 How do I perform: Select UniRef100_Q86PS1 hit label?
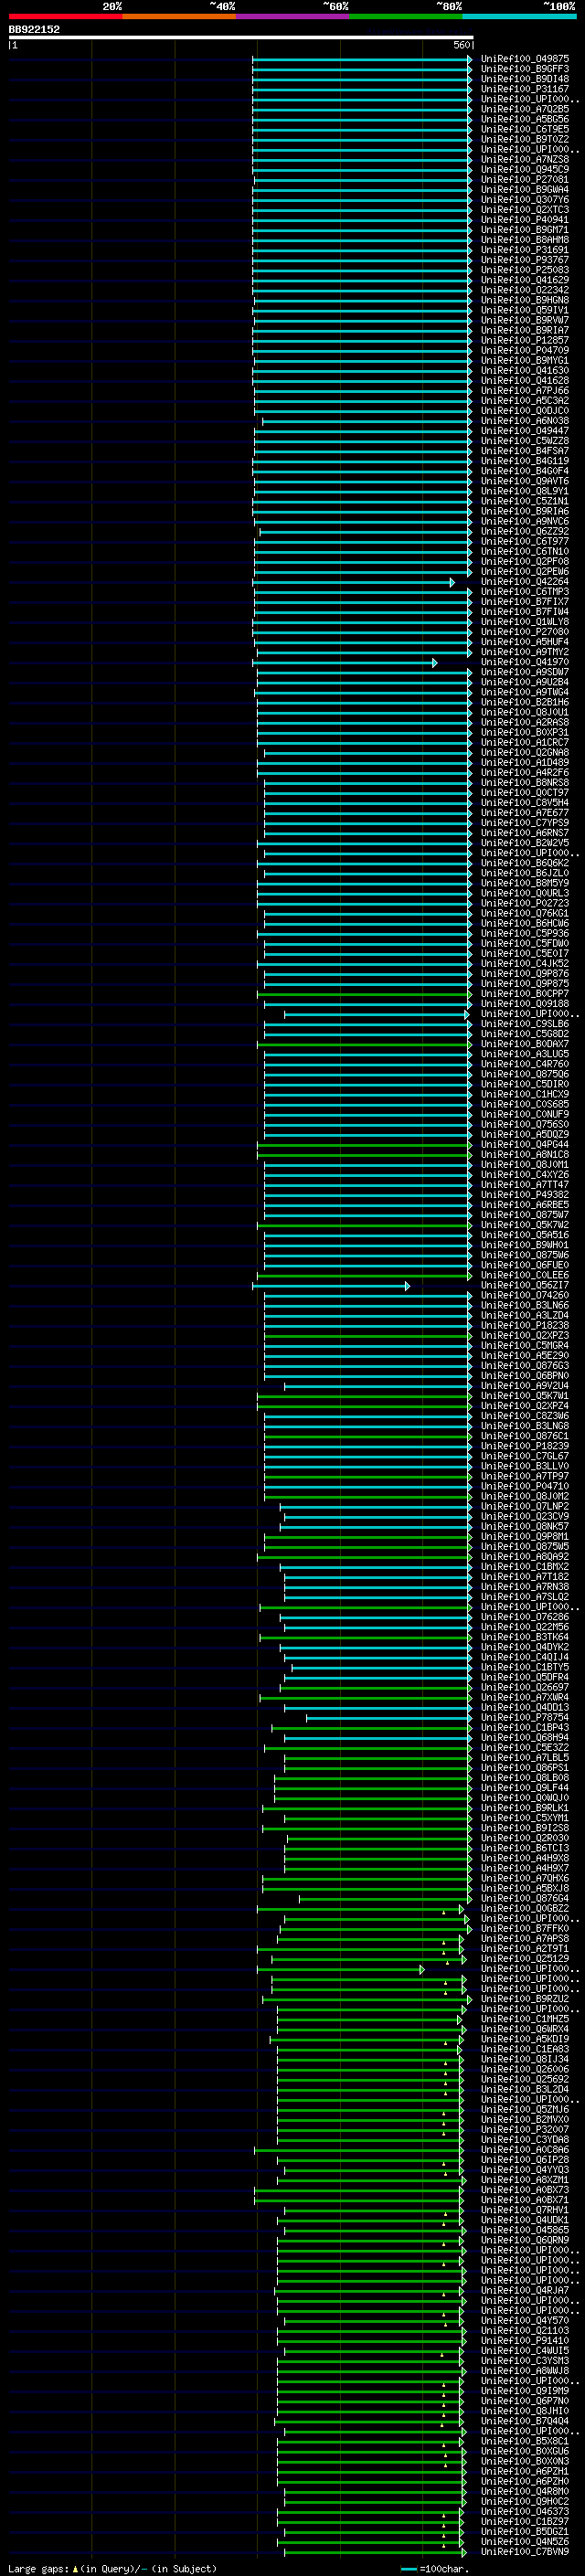524,1768
